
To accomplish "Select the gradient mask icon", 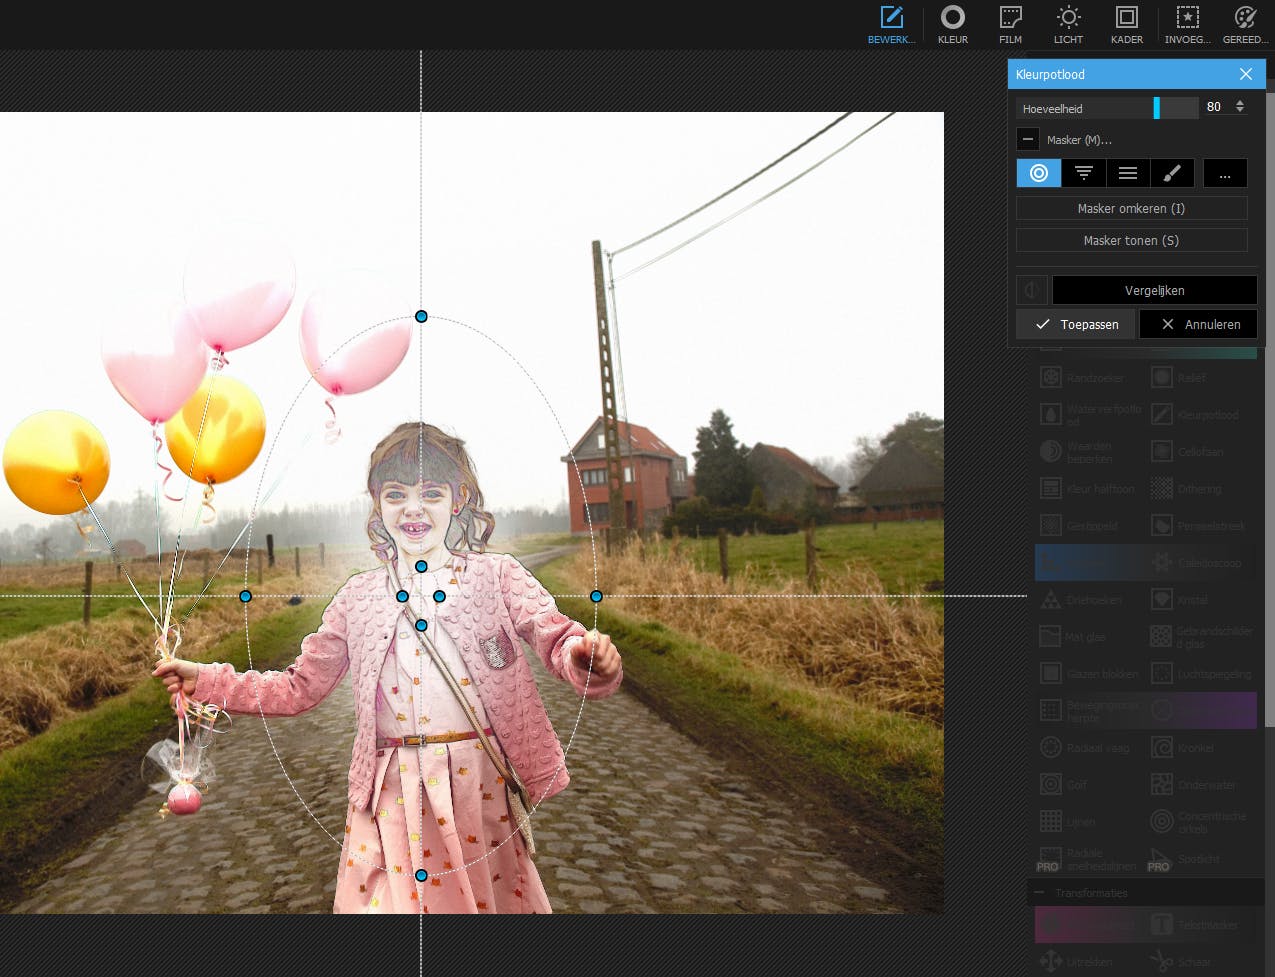I will coord(1083,173).
